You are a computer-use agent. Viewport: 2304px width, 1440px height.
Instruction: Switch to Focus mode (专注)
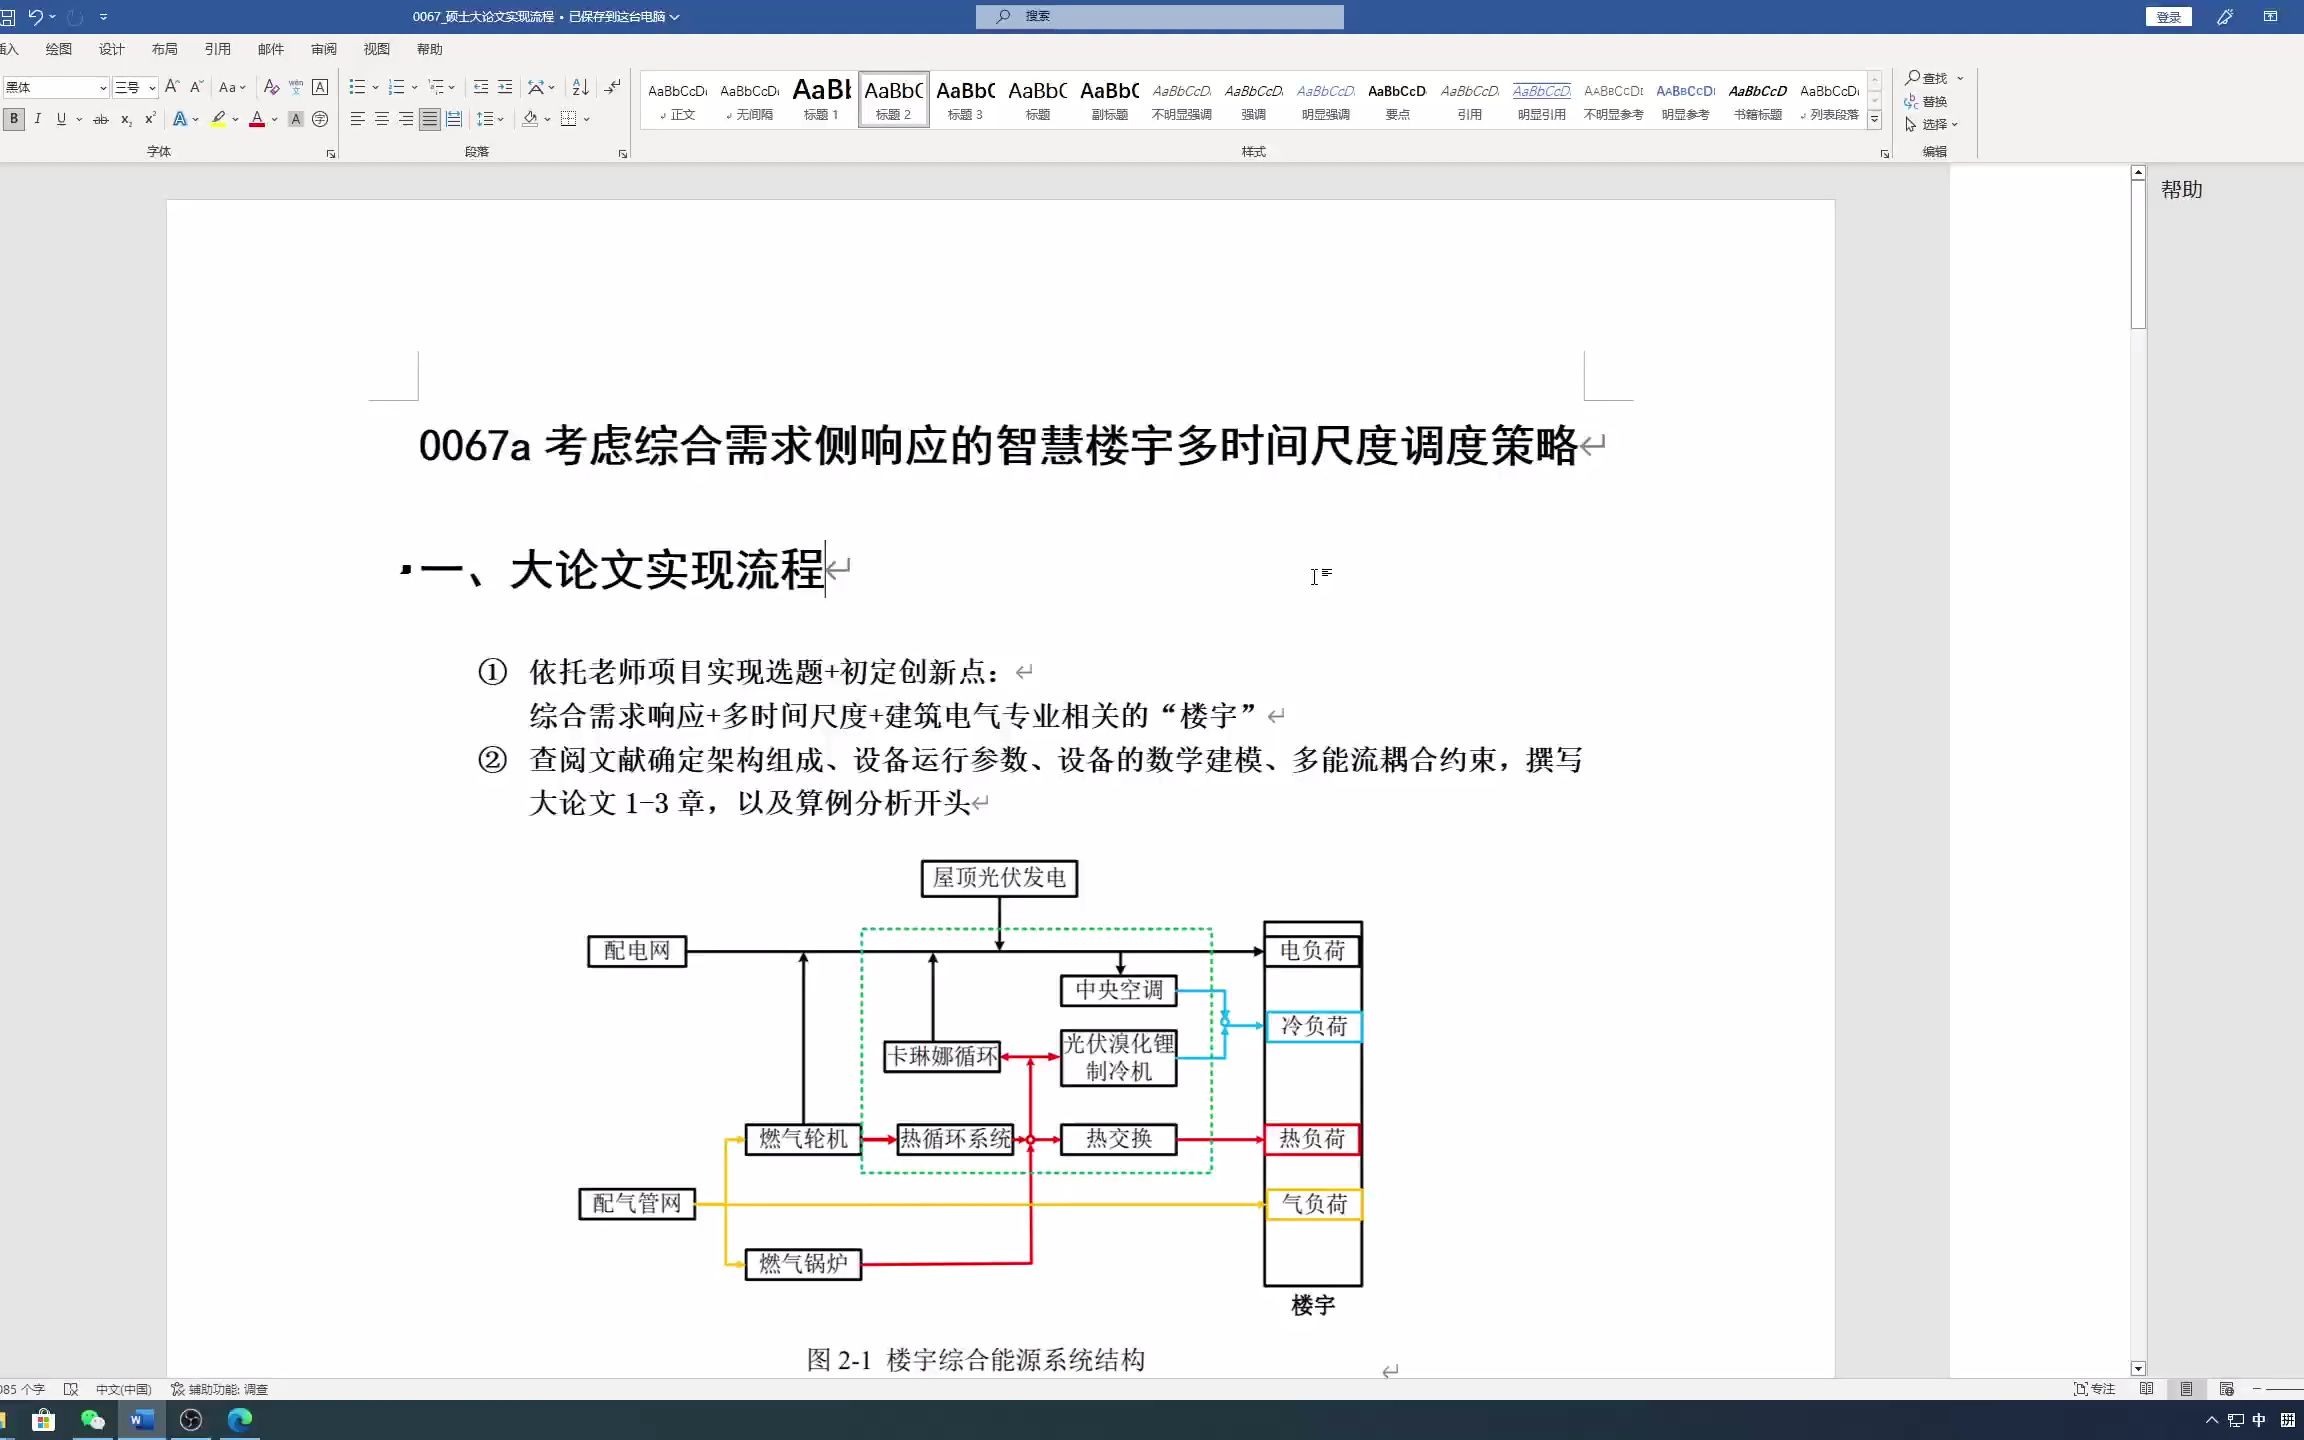coord(2094,1389)
